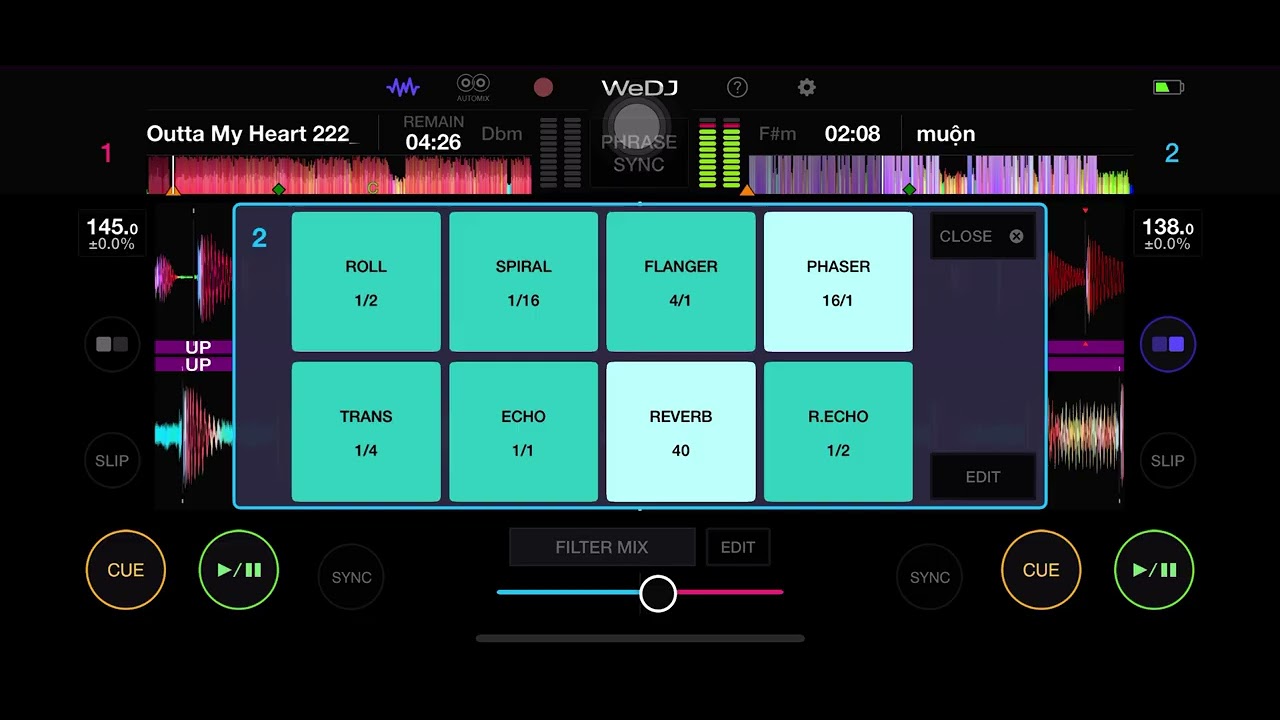Toggle the PHASER 16/1 effect pad
This screenshot has width=1280, height=720.
(838, 282)
